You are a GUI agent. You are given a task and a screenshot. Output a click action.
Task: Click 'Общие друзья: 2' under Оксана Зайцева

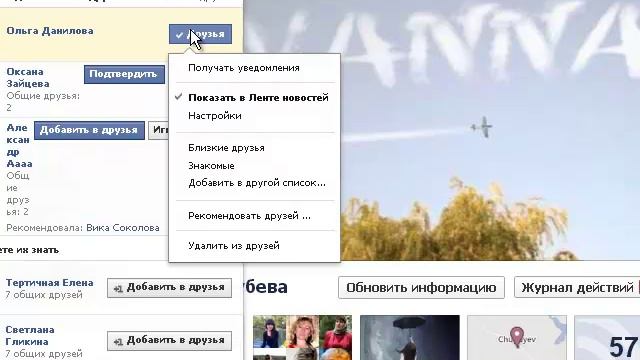pos(43,102)
